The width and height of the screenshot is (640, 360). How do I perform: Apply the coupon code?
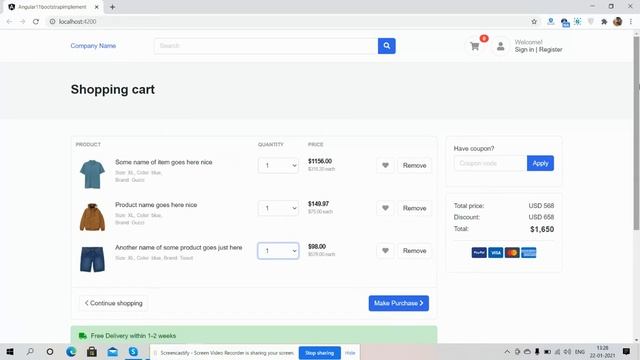(x=540, y=163)
